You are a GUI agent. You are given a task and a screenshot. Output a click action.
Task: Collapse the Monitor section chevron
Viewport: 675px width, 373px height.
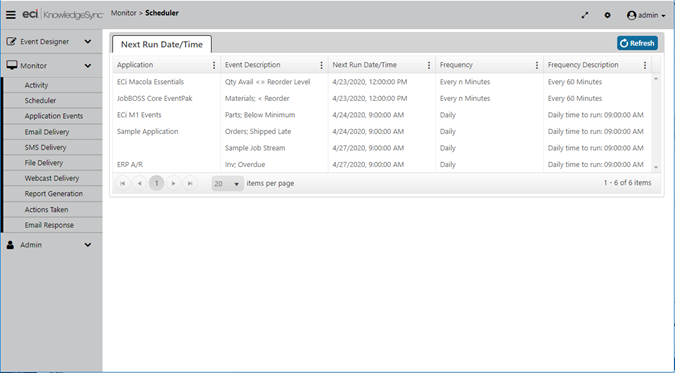[88, 66]
